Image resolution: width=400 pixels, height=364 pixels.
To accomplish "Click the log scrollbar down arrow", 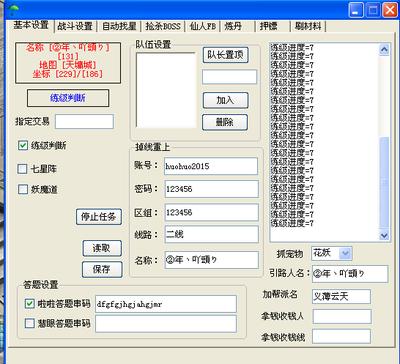I will [x=384, y=236].
